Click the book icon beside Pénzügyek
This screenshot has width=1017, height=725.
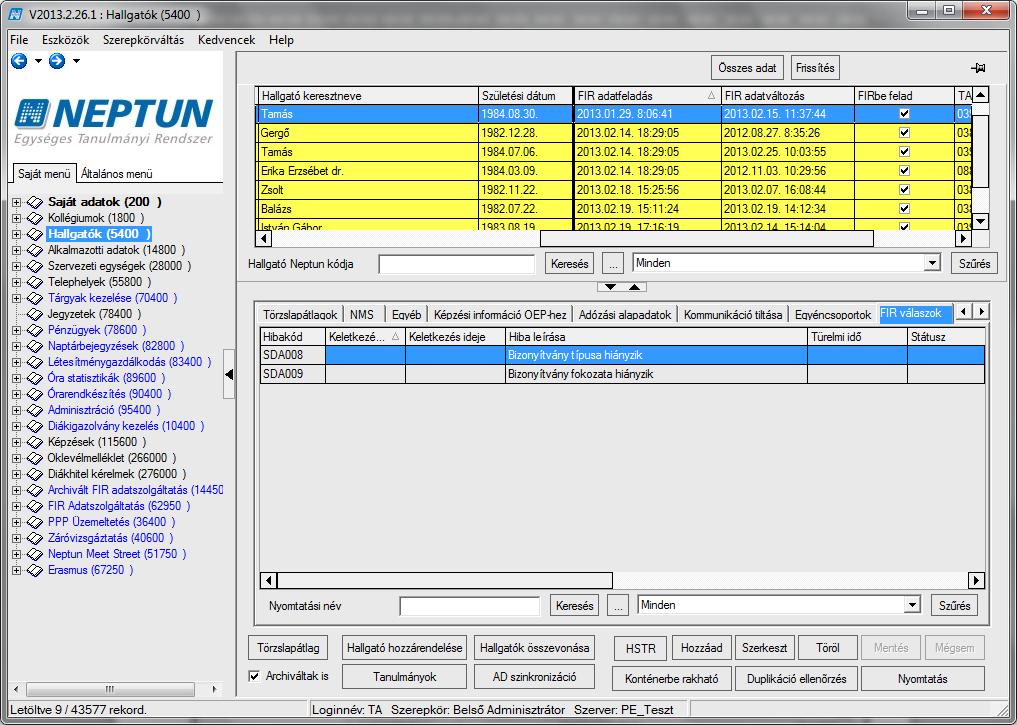point(35,330)
